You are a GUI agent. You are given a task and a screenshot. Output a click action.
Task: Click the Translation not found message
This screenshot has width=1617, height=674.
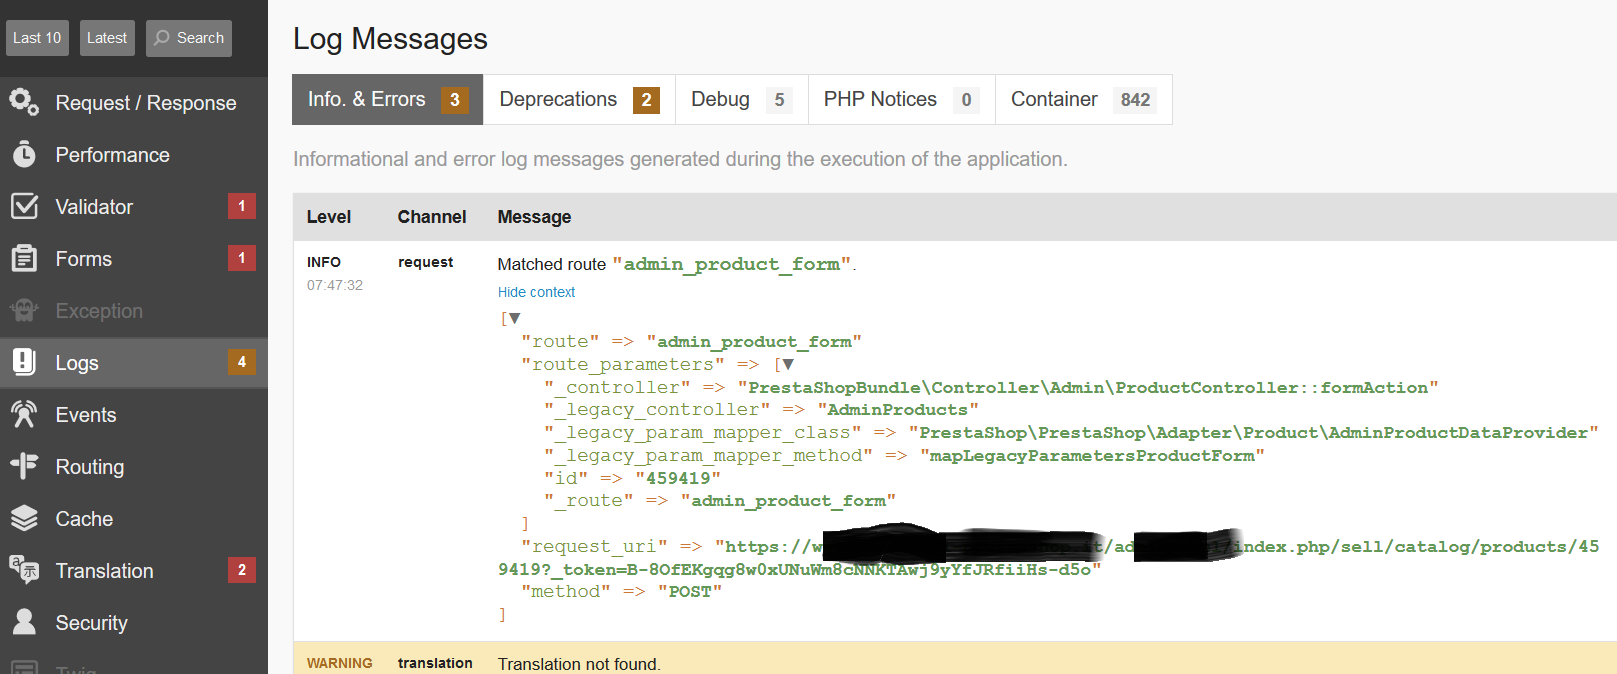pyautogui.click(x=579, y=664)
